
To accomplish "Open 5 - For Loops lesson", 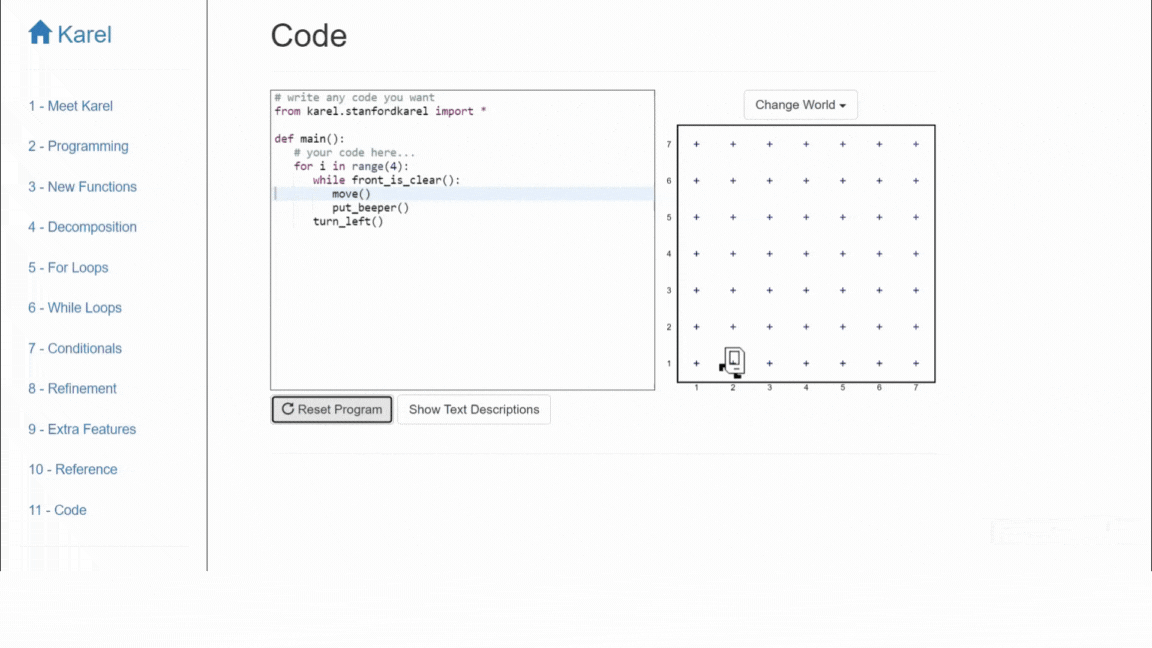I will (68, 268).
